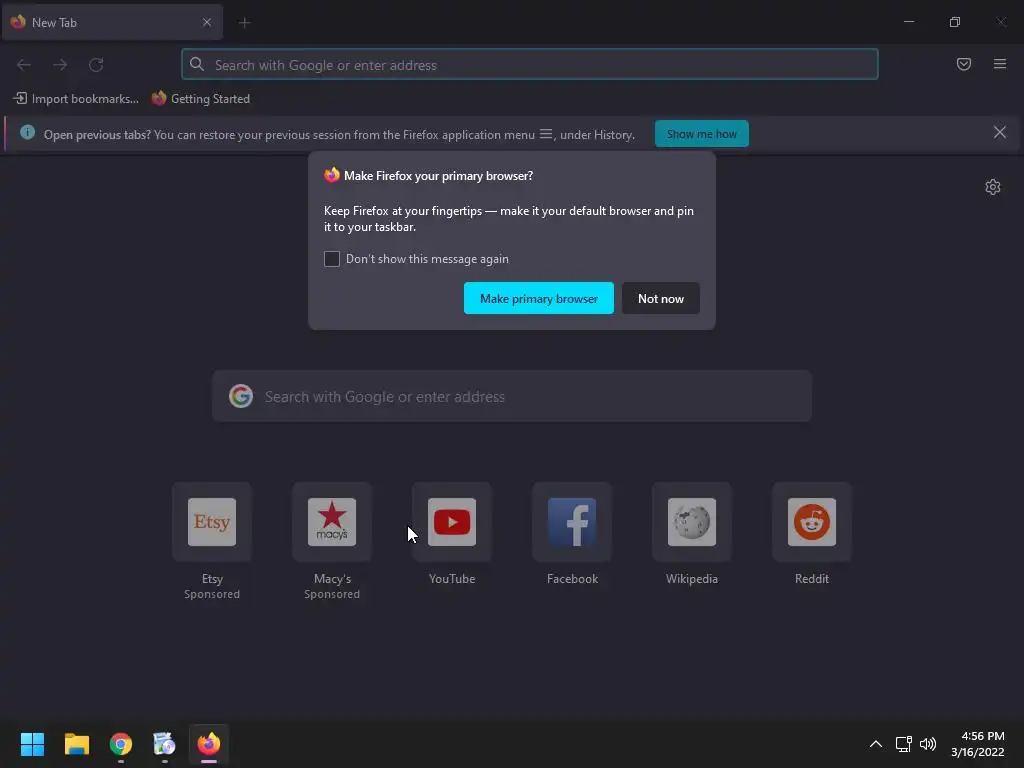The image size is (1024, 768).
Task: Click the forward navigation arrow
Action: click(x=60, y=65)
